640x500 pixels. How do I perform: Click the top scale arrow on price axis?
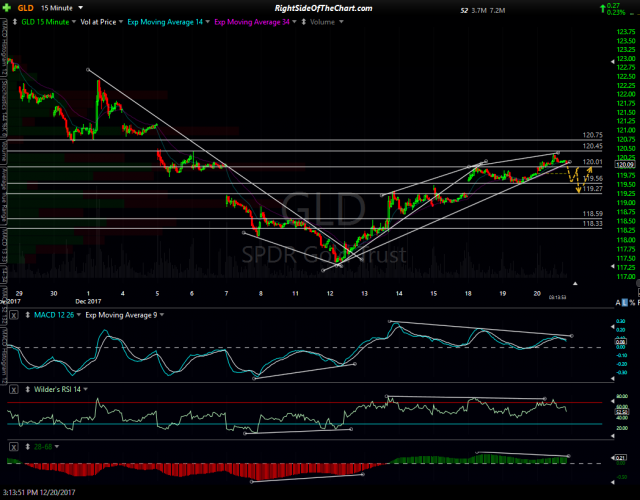(612, 62)
